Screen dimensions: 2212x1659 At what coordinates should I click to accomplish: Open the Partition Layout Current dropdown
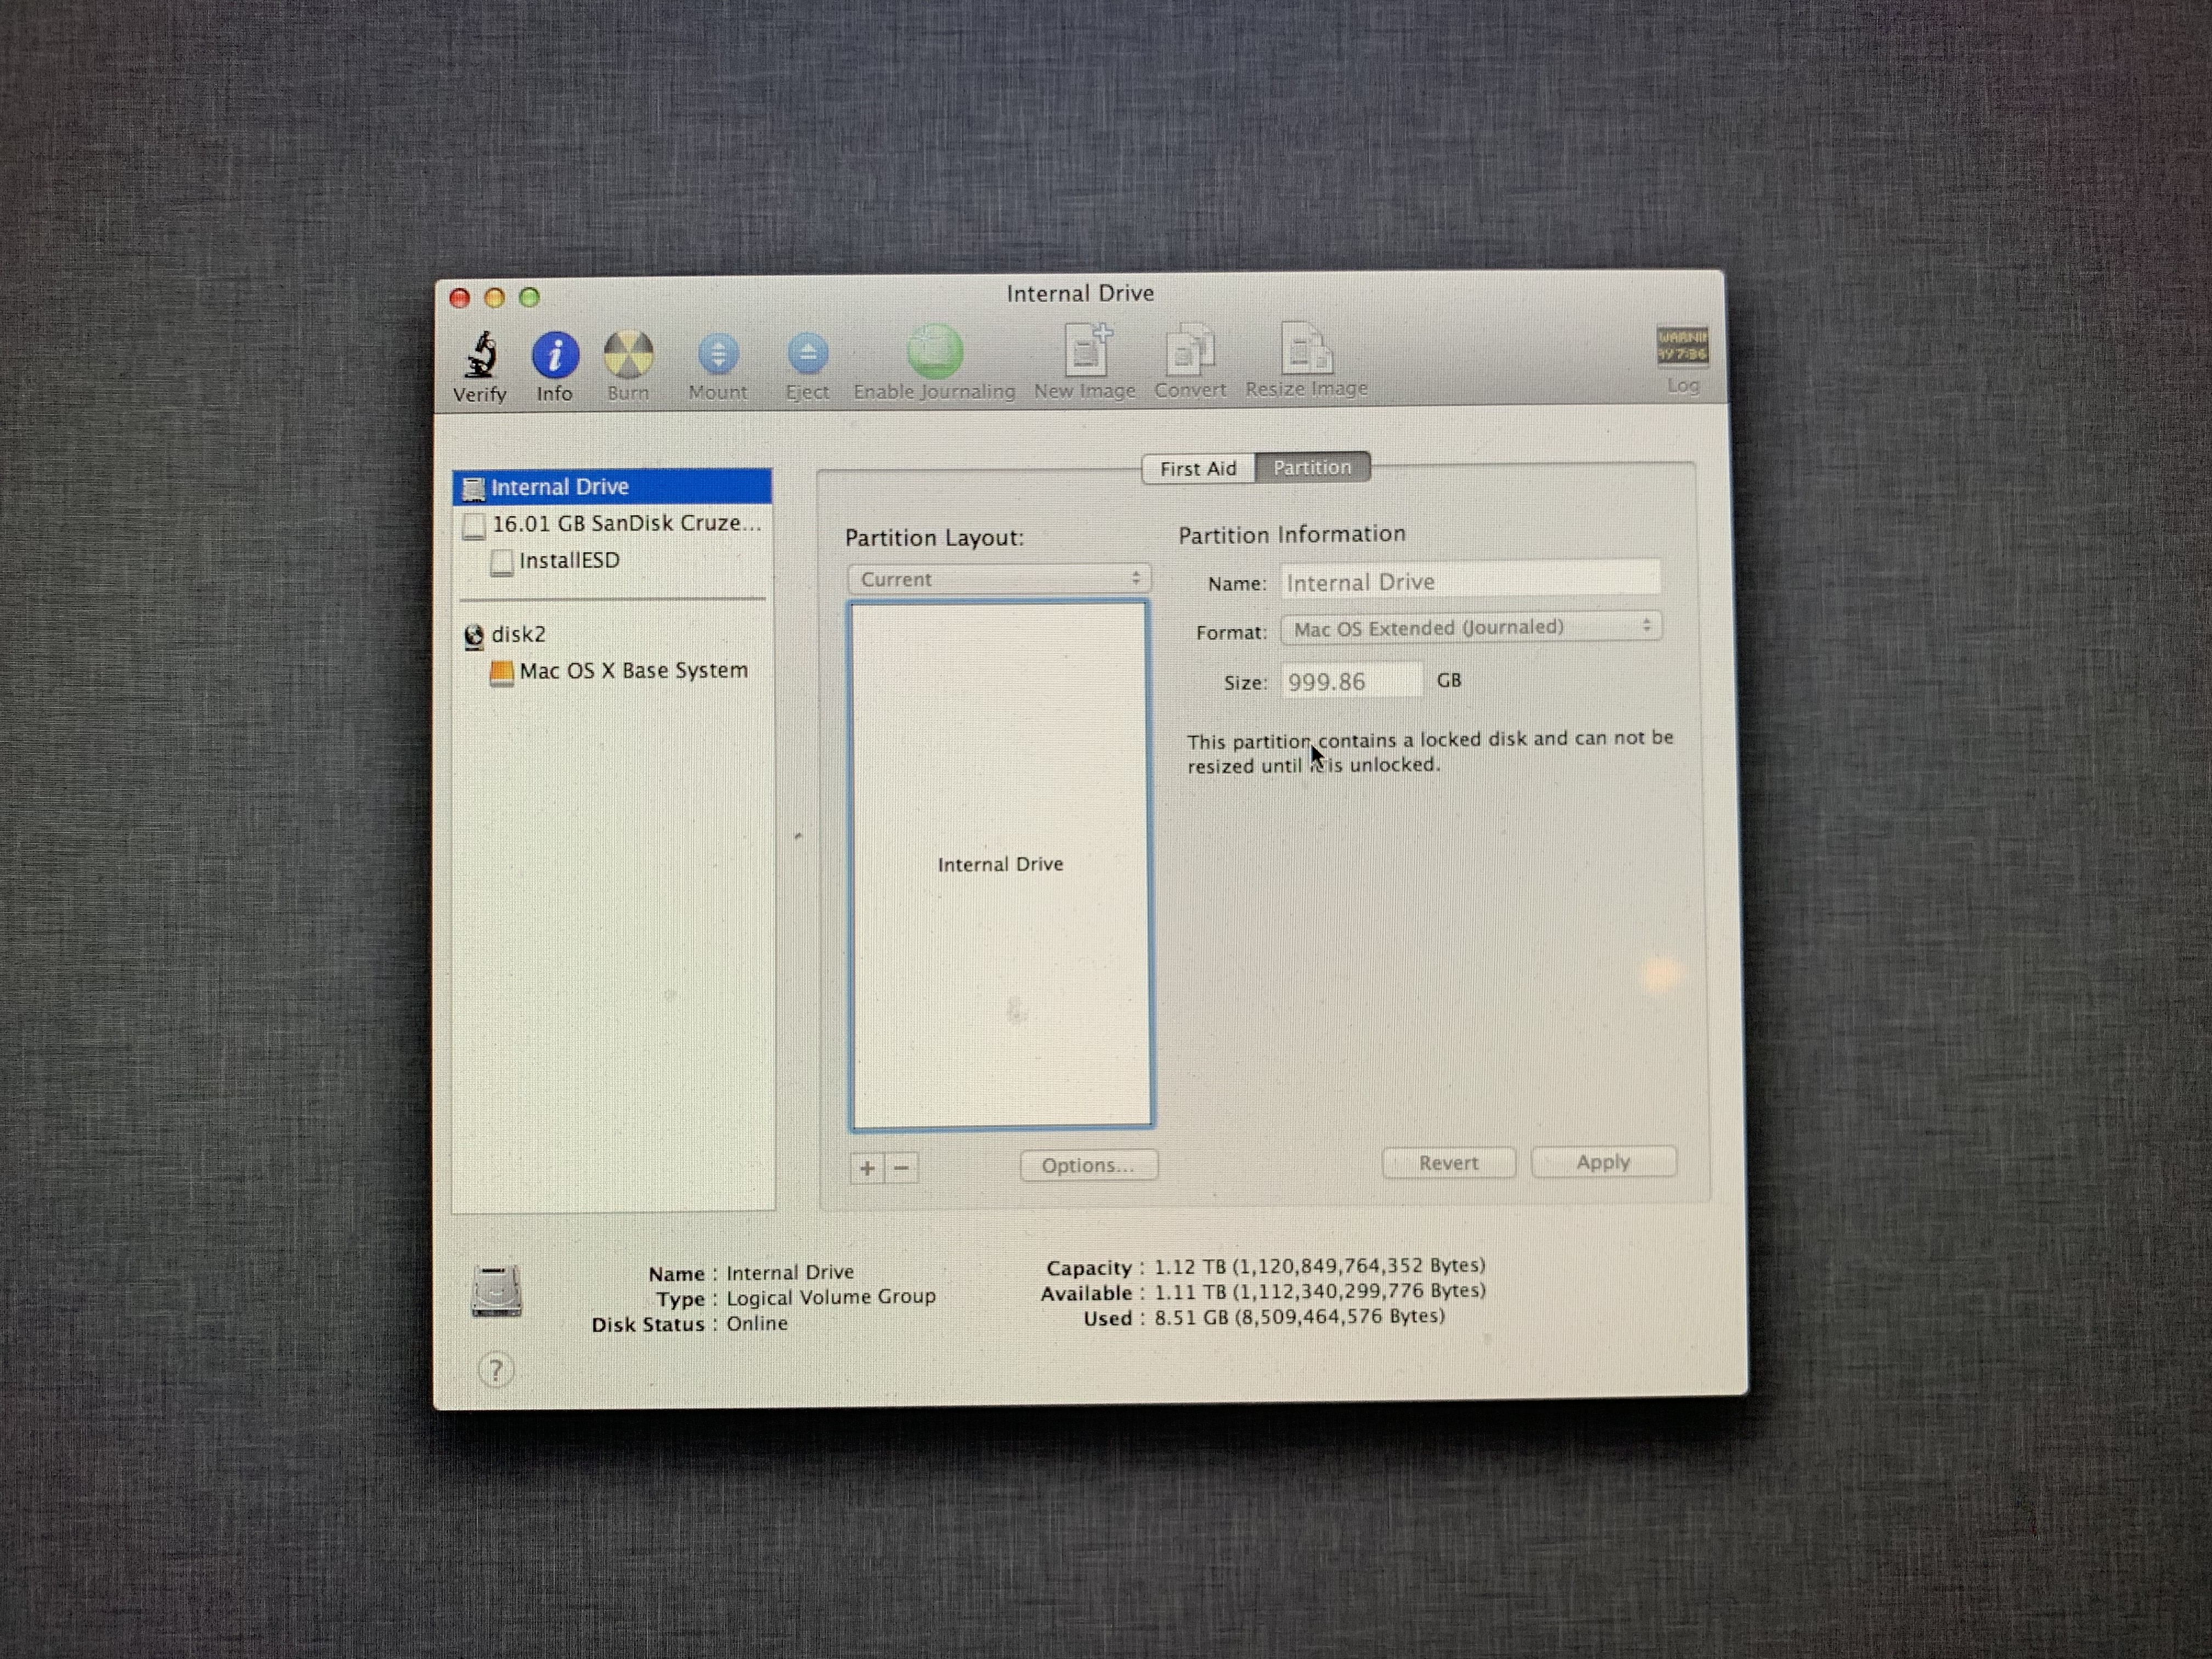(999, 579)
